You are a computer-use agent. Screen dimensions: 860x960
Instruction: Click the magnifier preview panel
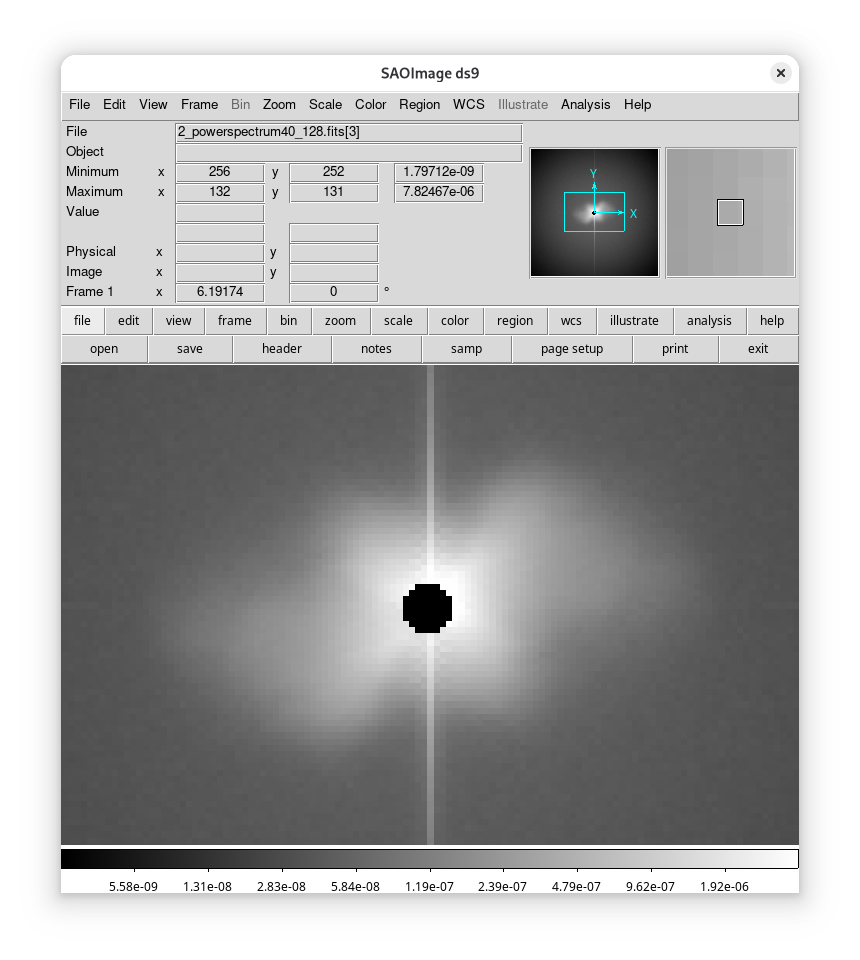[730, 212]
